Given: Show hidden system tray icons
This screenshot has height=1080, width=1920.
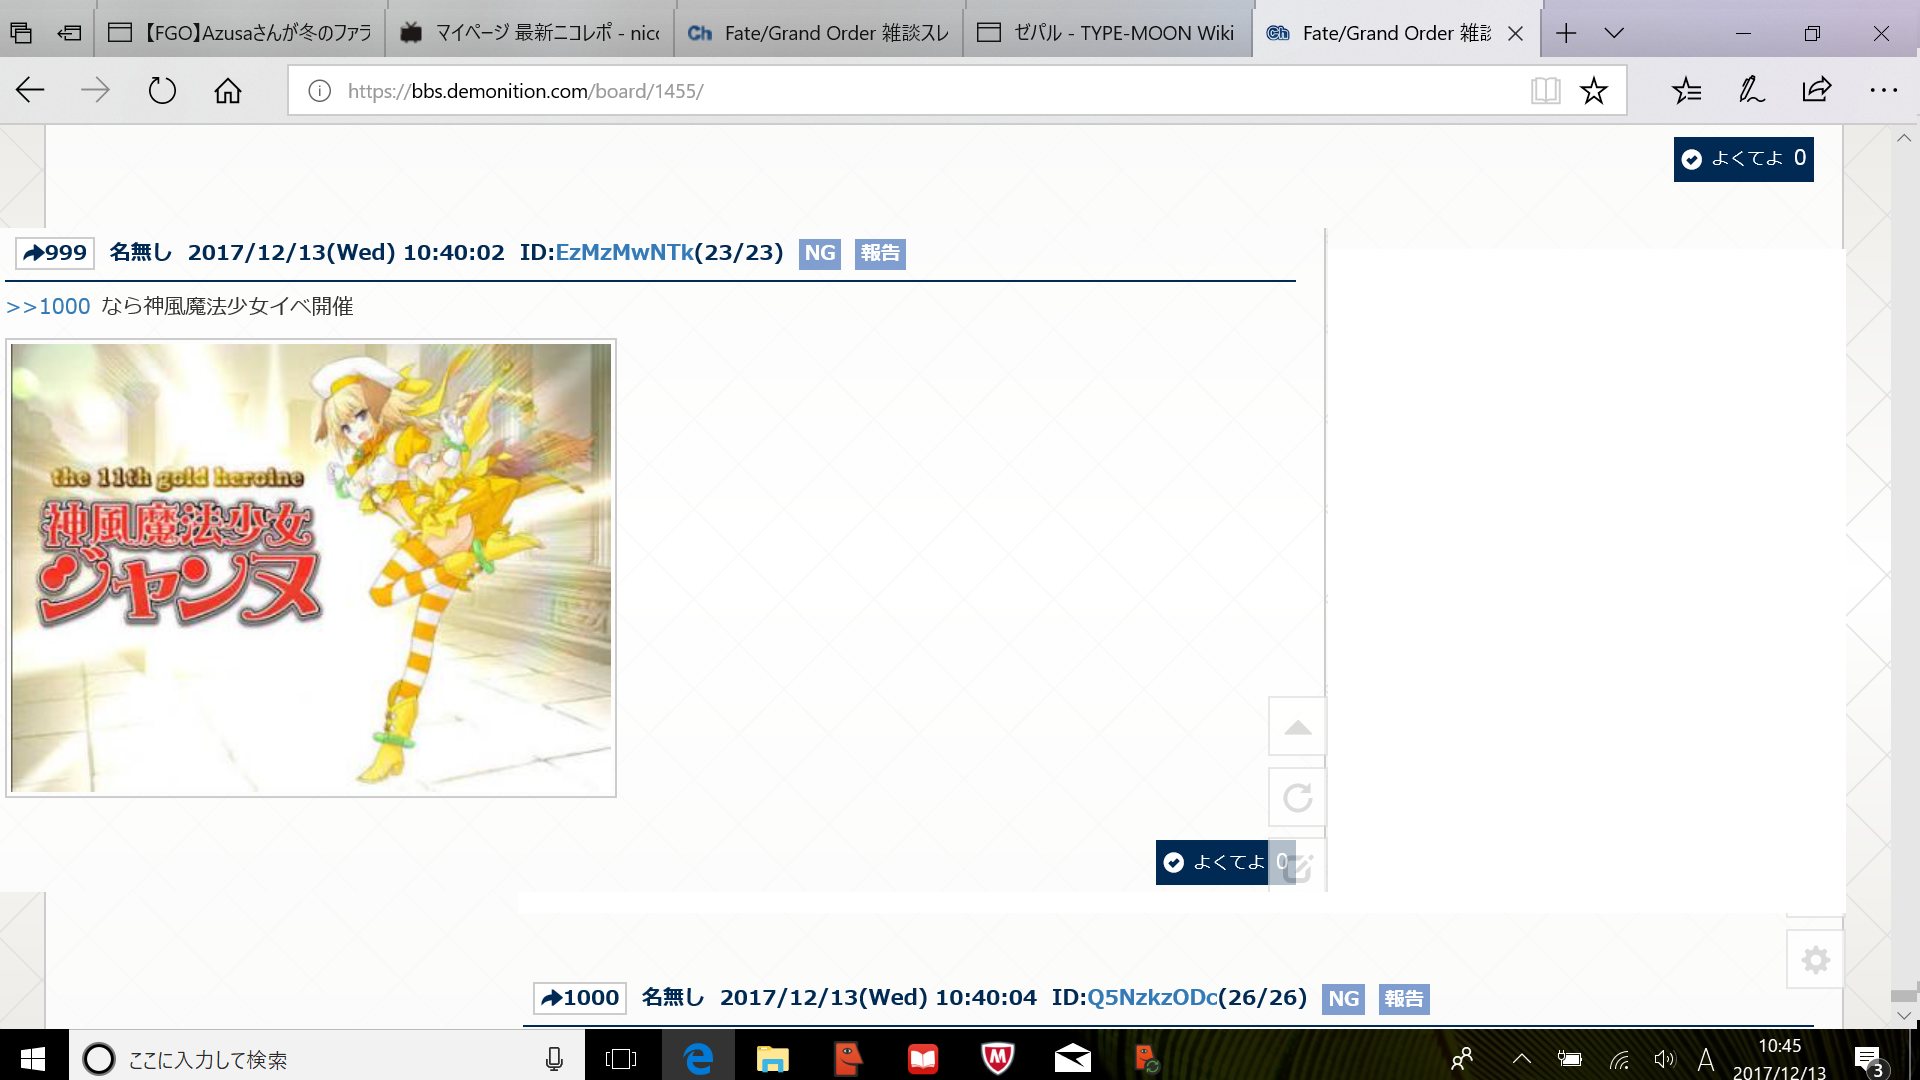Looking at the screenshot, I should (1521, 1059).
